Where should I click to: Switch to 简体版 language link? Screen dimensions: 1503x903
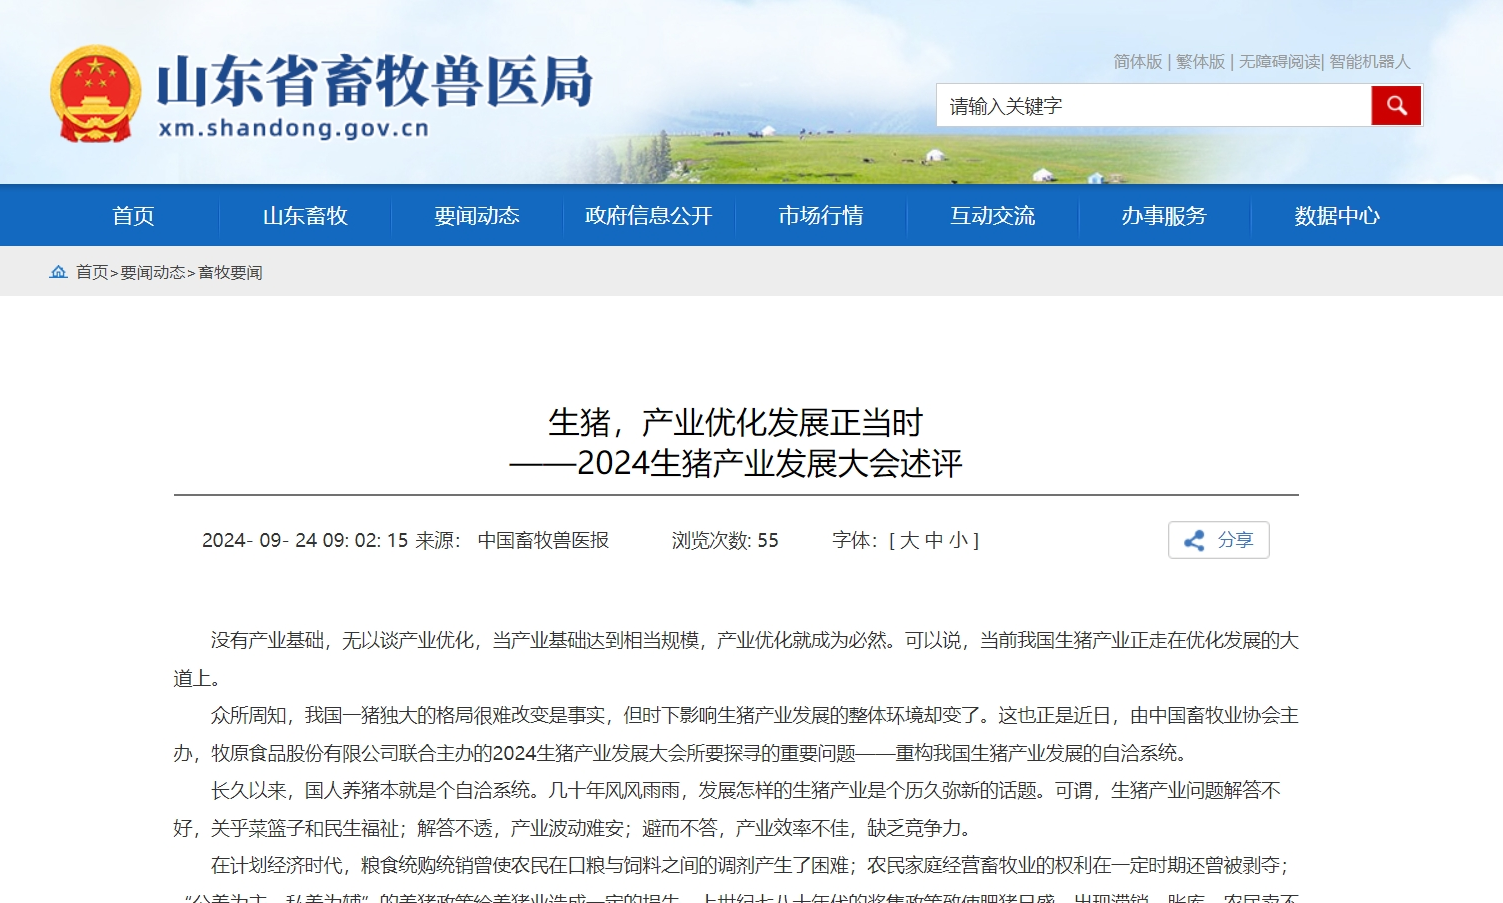(x=1138, y=62)
